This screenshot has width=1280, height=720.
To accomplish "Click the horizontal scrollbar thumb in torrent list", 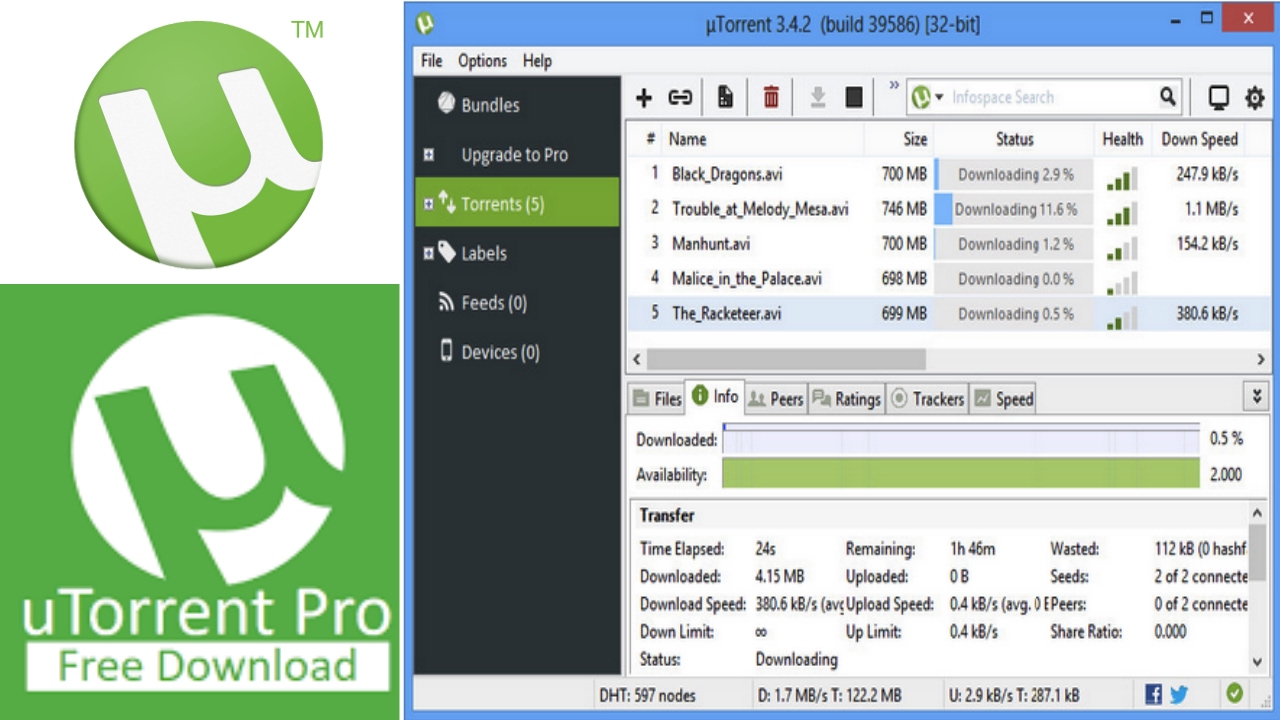I will (x=786, y=358).
